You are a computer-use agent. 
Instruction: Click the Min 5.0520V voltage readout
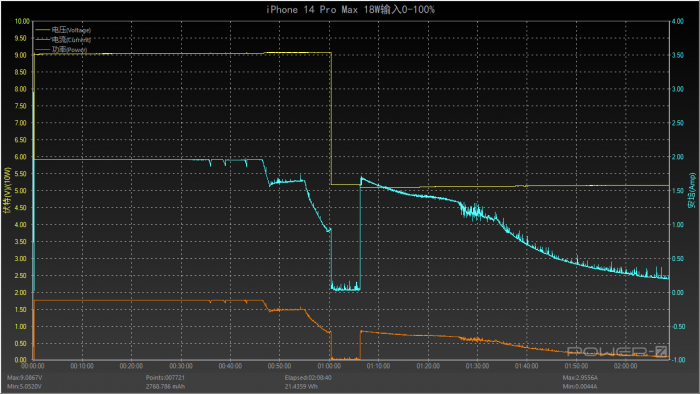click(x=24, y=386)
